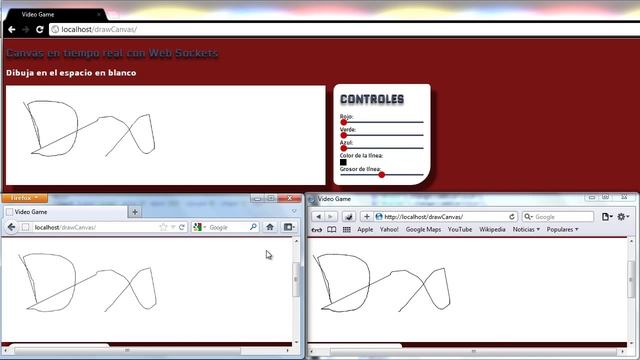This screenshot has width=640, height=360.
Task: Open the Yahoo! bookmark in Safari
Action: (389, 230)
